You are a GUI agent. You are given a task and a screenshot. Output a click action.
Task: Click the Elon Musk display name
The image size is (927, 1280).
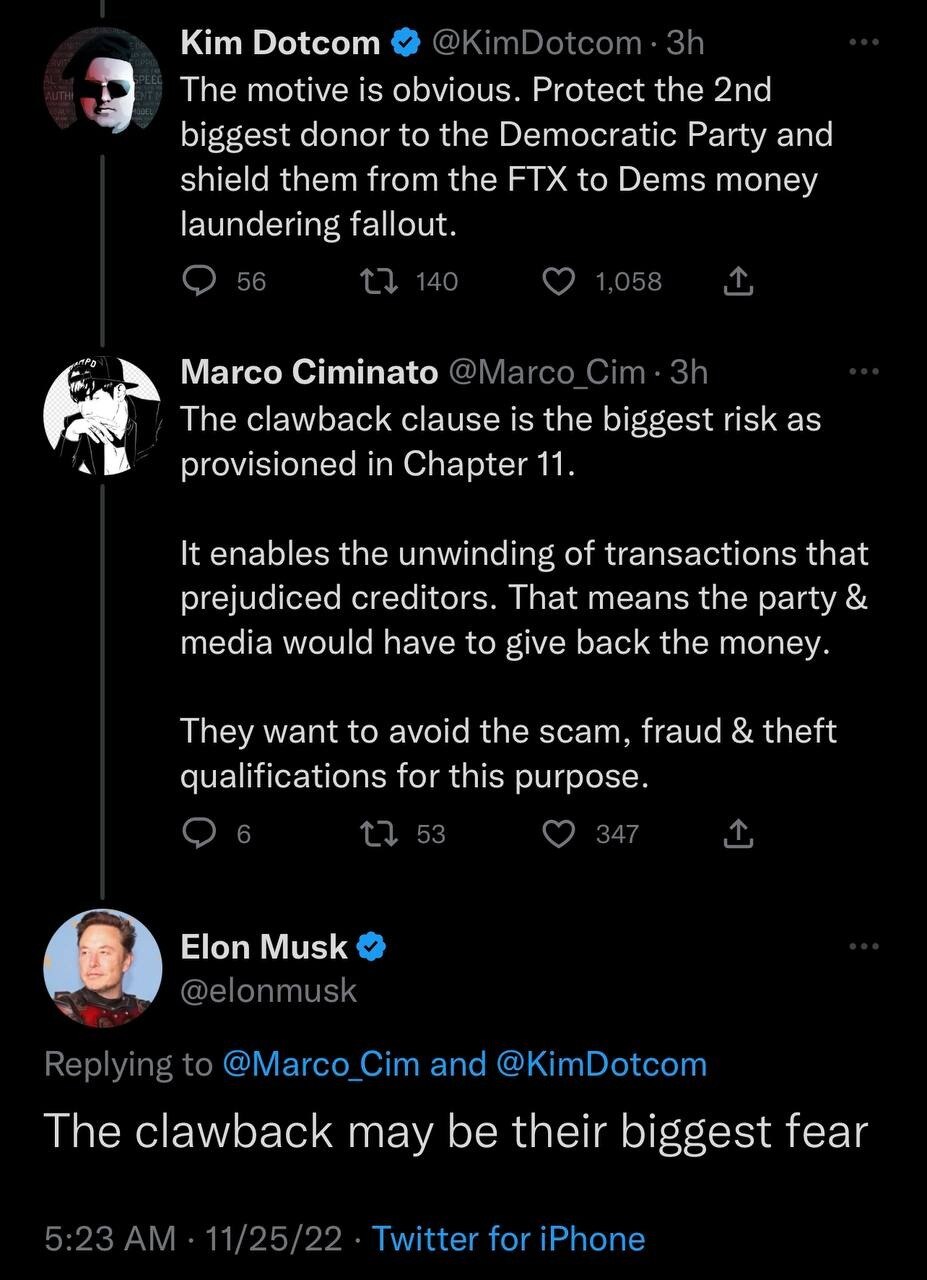pyautogui.click(x=264, y=946)
